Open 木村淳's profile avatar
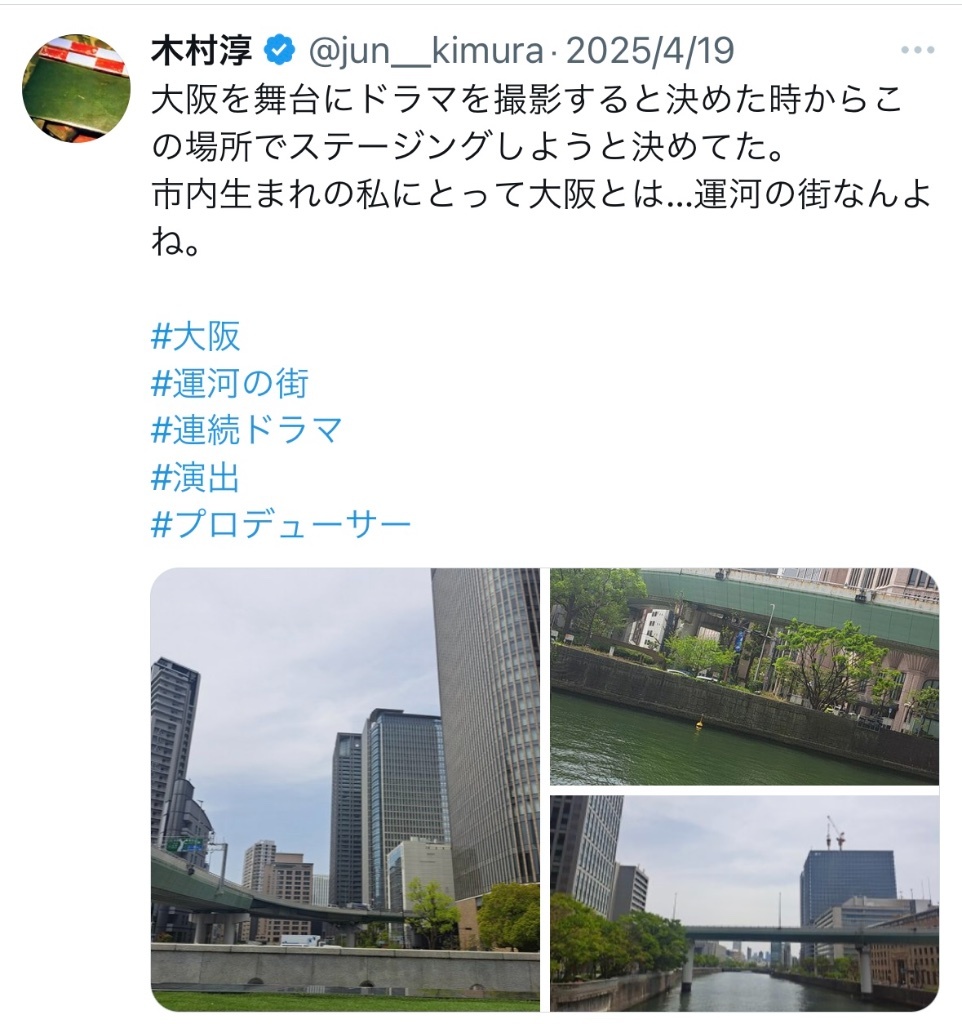 pos(76,88)
